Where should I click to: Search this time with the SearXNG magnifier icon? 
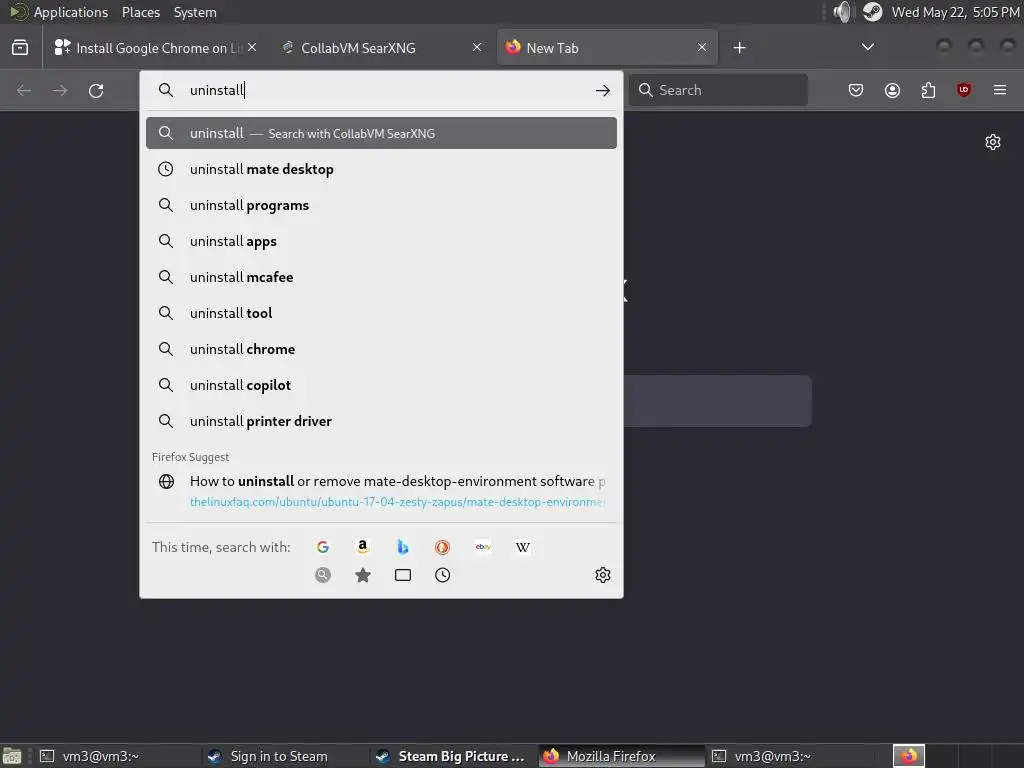click(323, 575)
